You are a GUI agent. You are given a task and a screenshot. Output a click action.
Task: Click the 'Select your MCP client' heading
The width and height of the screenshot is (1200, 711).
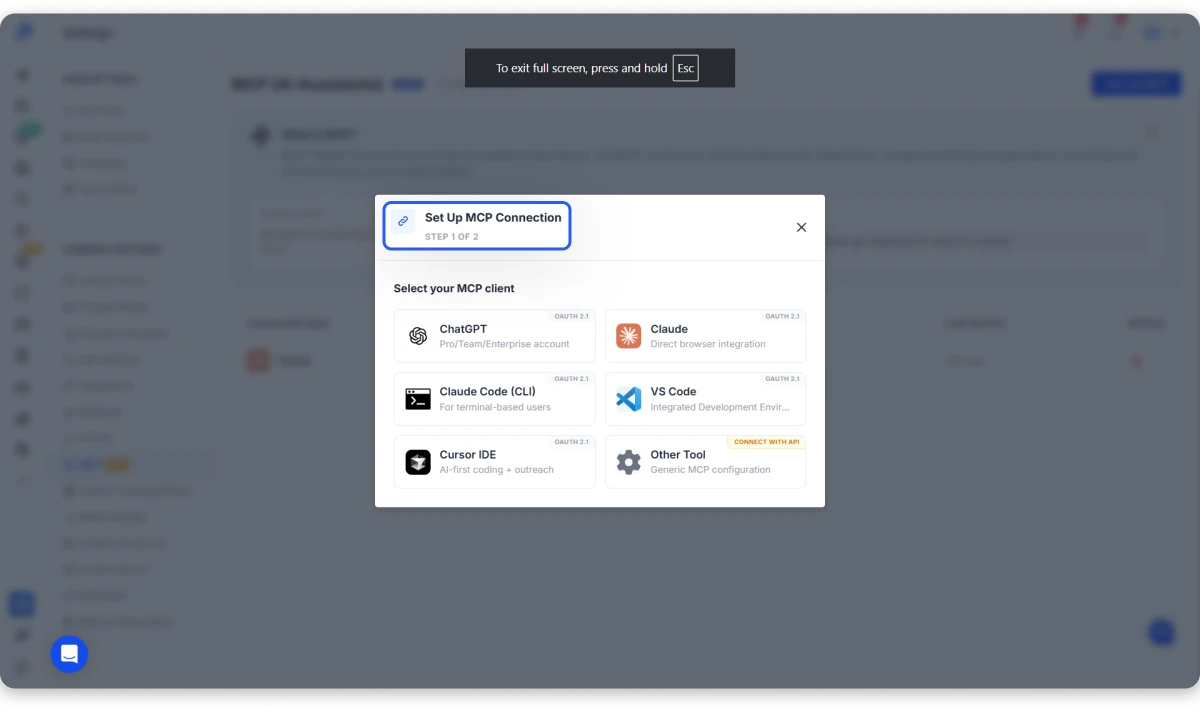[x=454, y=288]
